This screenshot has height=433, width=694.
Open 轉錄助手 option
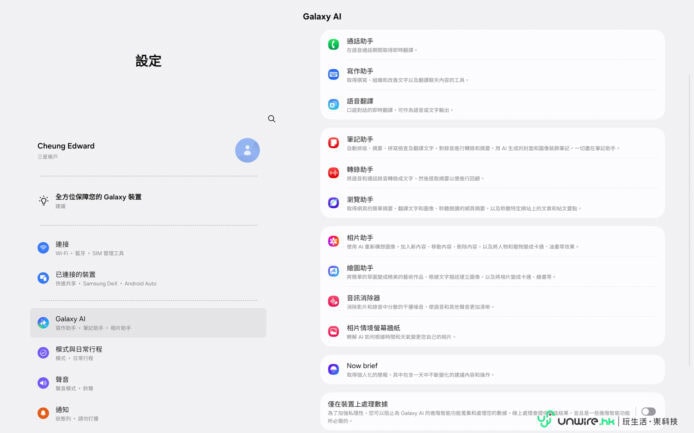point(493,173)
